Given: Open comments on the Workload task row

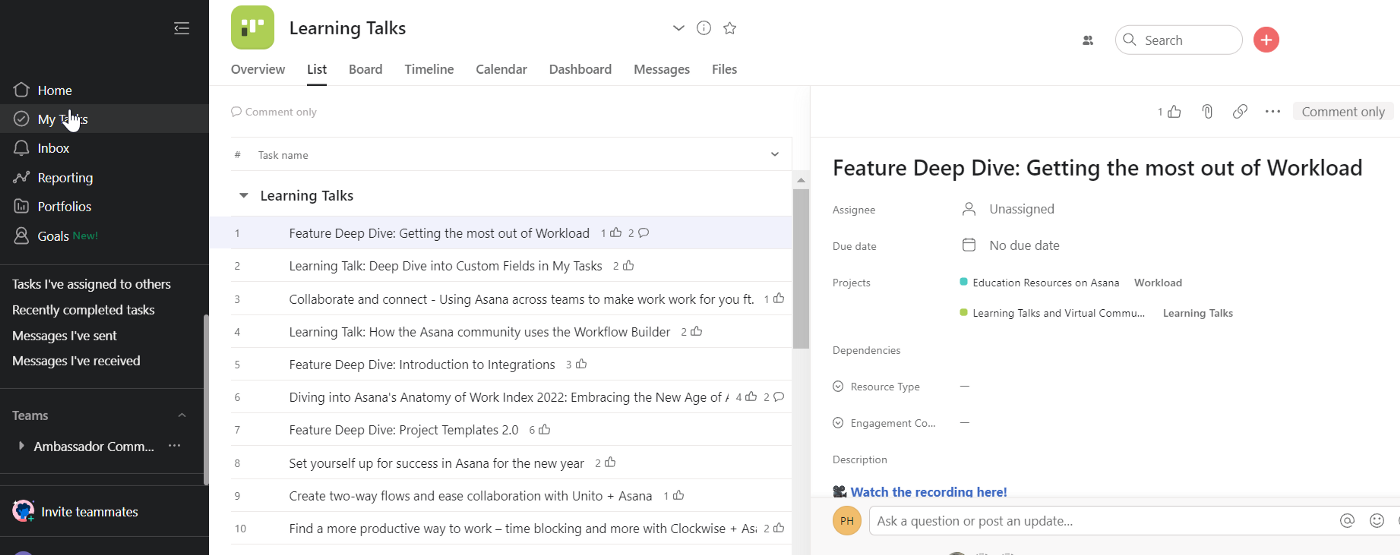Looking at the screenshot, I should coord(643,233).
